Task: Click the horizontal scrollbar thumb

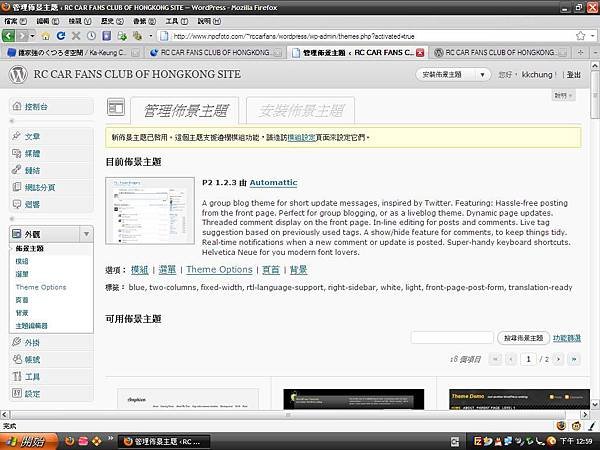Action: click(288, 415)
